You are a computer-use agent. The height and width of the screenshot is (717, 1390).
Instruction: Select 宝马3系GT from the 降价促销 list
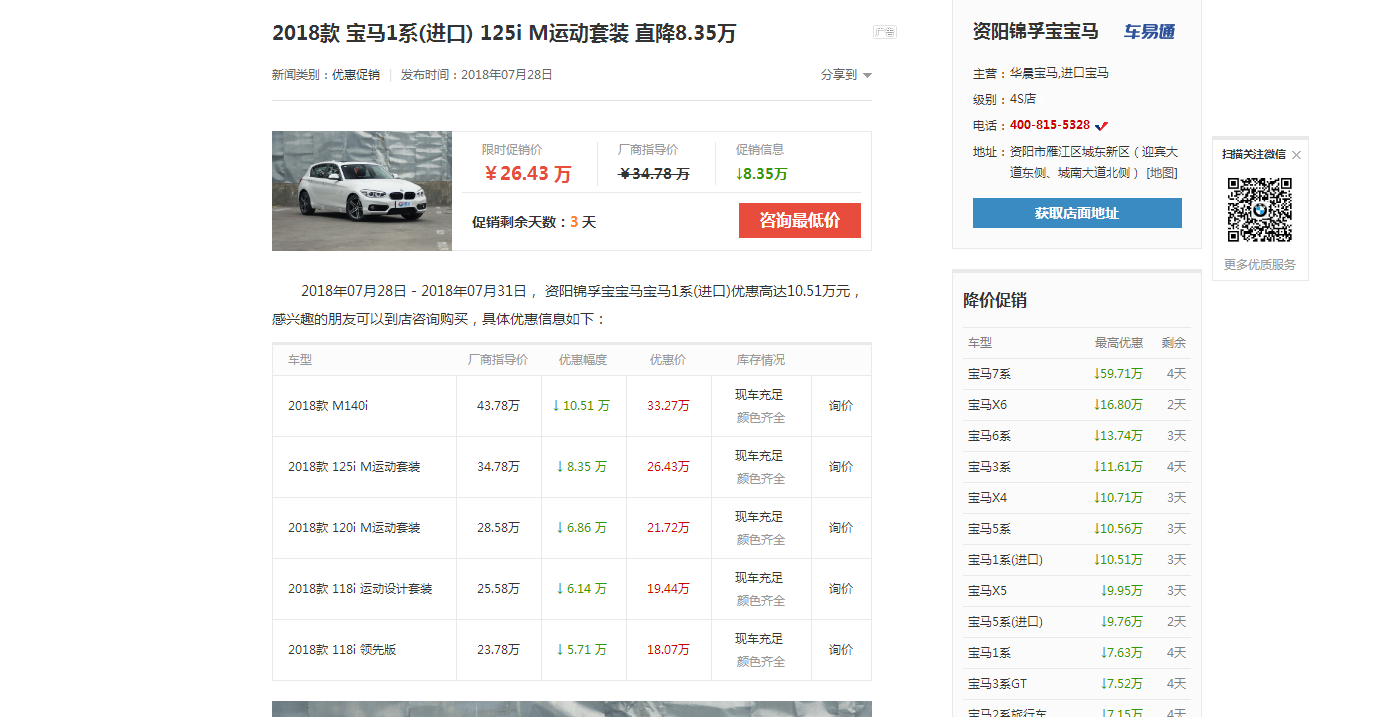(997, 684)
